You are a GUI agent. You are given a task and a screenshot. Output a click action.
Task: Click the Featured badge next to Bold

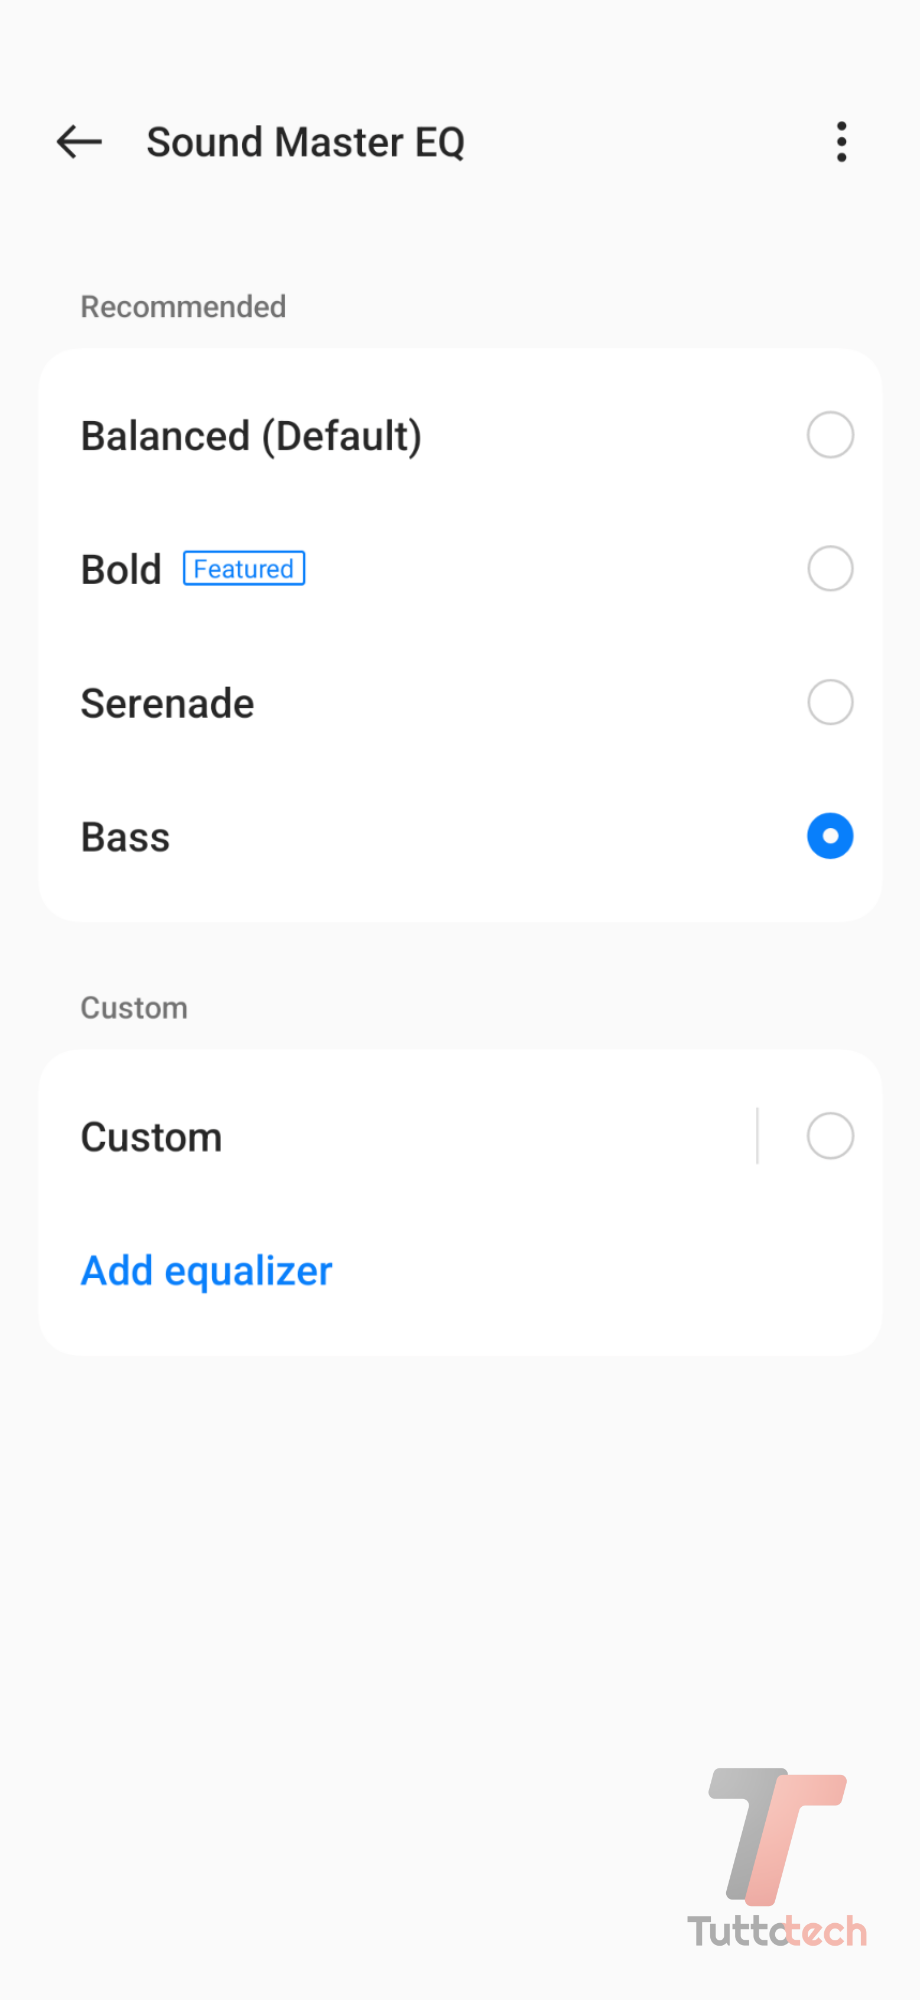pyautogui.click(x=244, y=569)
